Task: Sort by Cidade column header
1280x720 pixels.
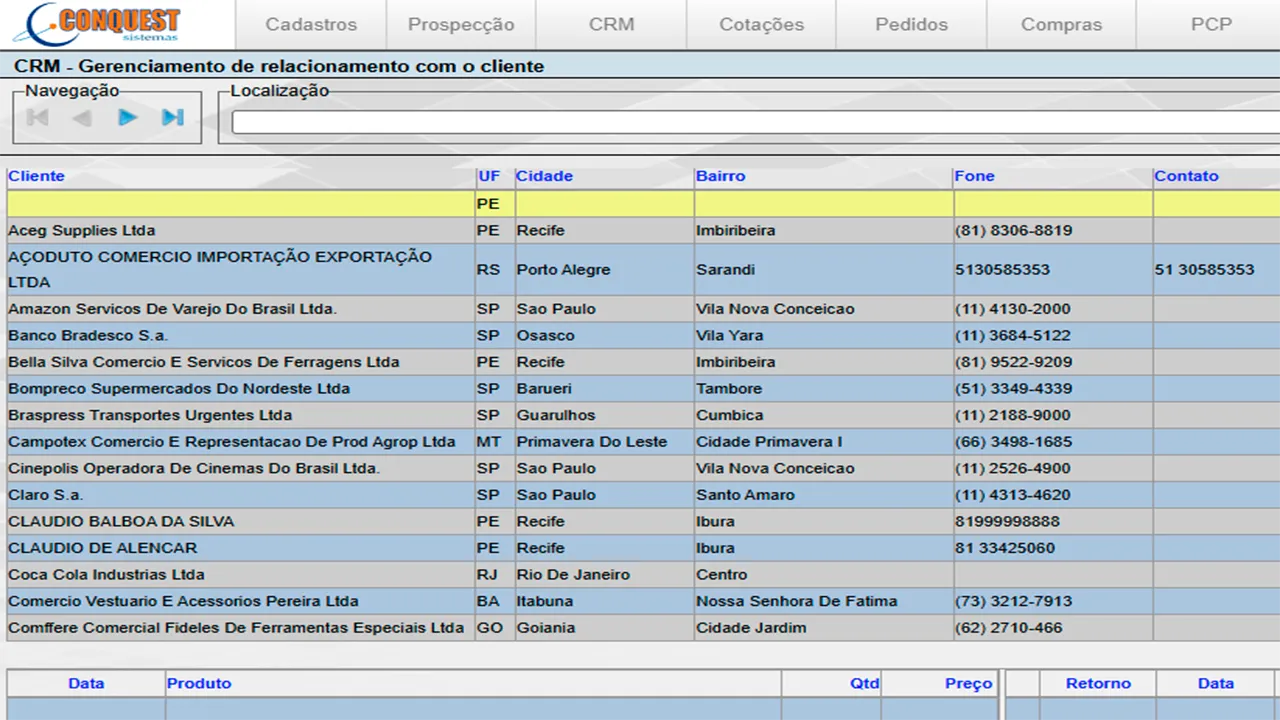Action: coord(545,176)
